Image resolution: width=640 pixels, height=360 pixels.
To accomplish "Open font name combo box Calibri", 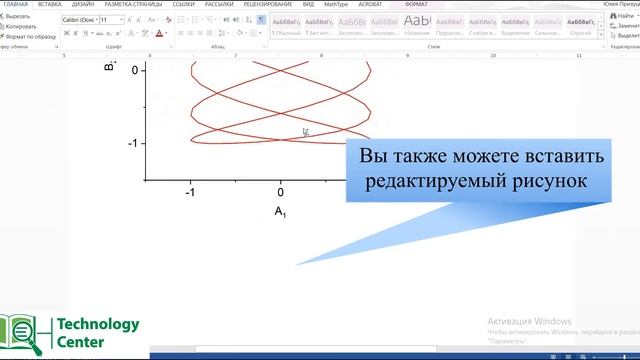I will (80, 20).
